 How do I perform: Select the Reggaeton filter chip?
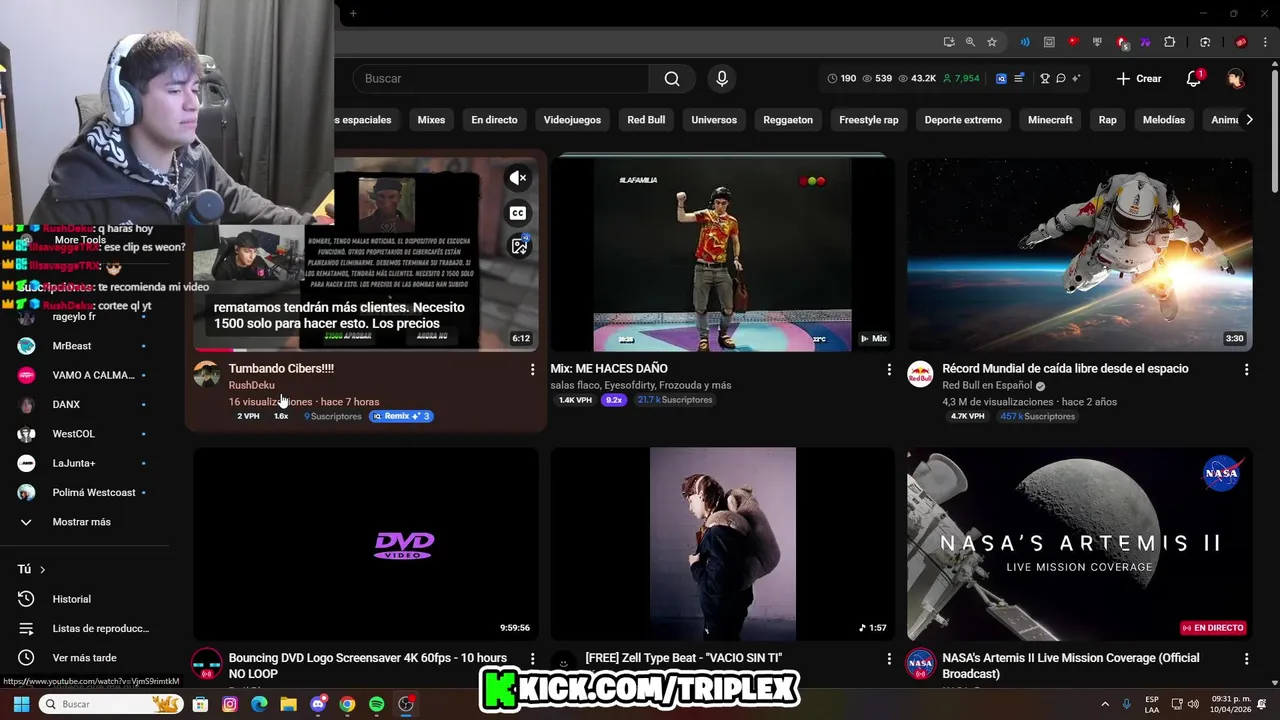pyautogui.click(x=788, y=120)
